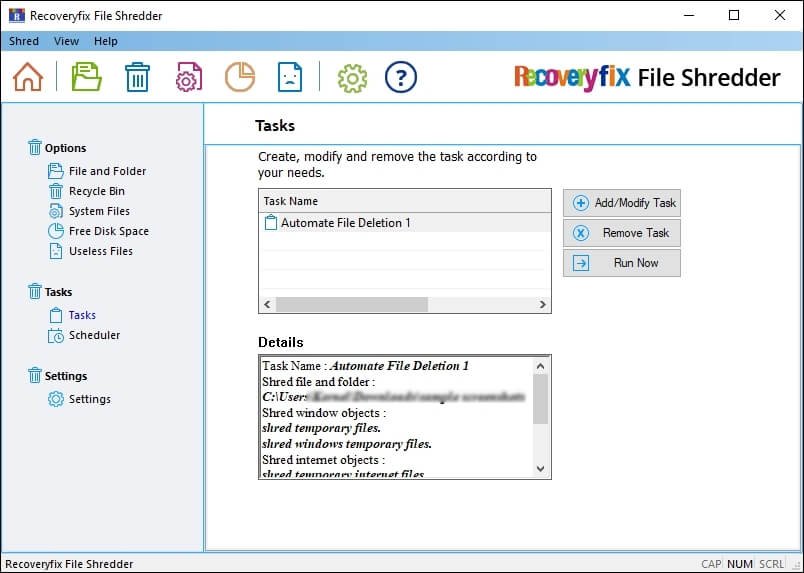Select the Automate File Deletion 1 task

tap(345, 223)
